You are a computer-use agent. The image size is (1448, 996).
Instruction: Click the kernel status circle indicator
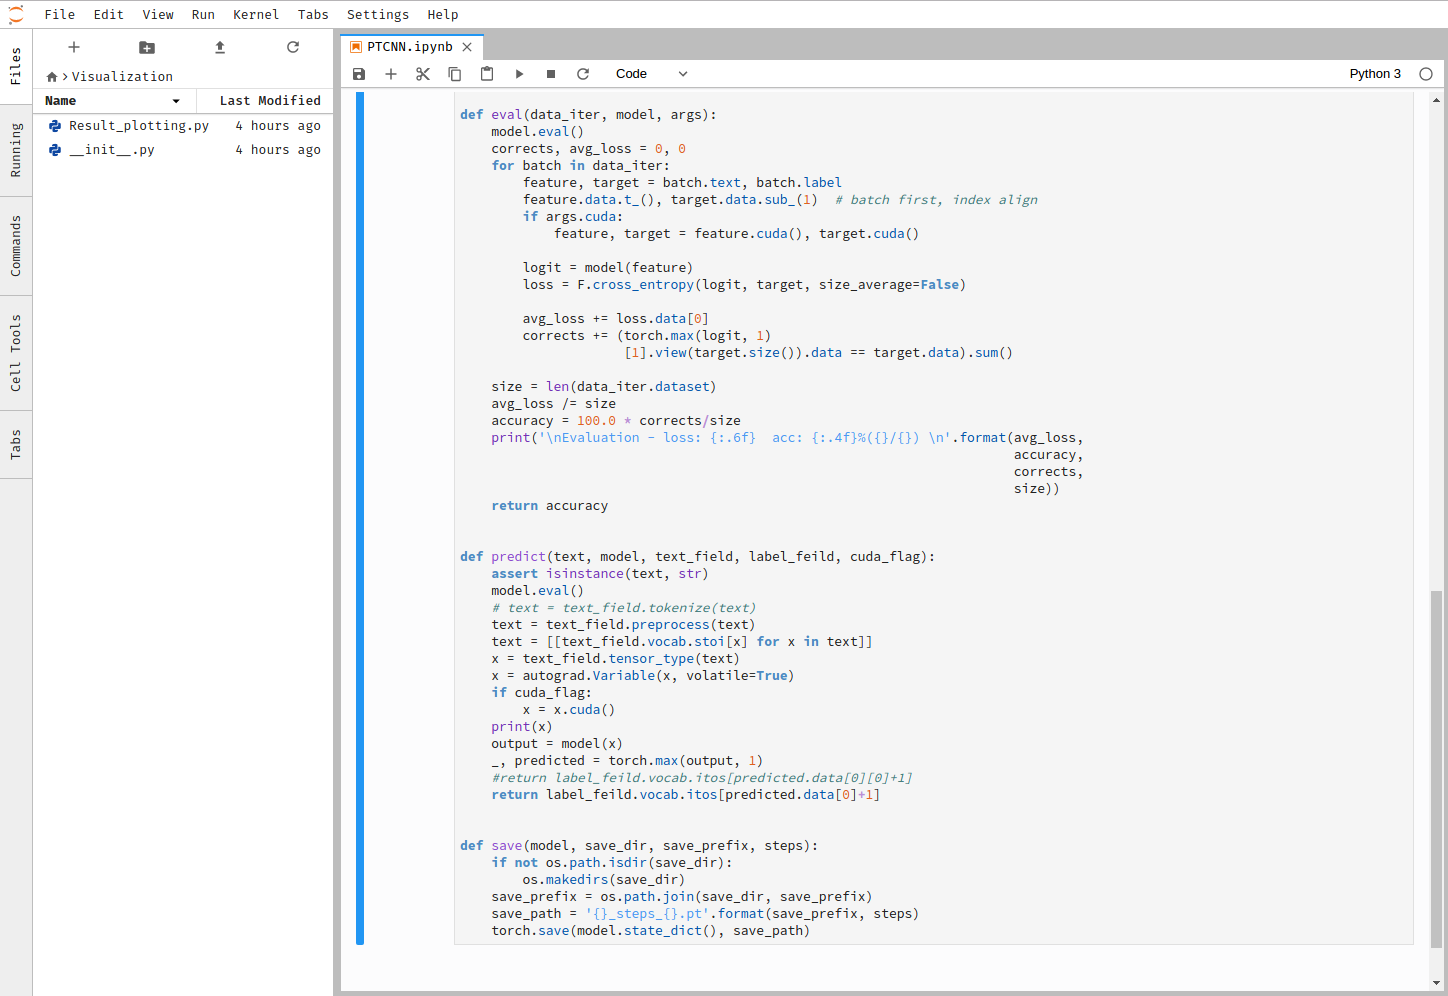[x=1426, y=74]
